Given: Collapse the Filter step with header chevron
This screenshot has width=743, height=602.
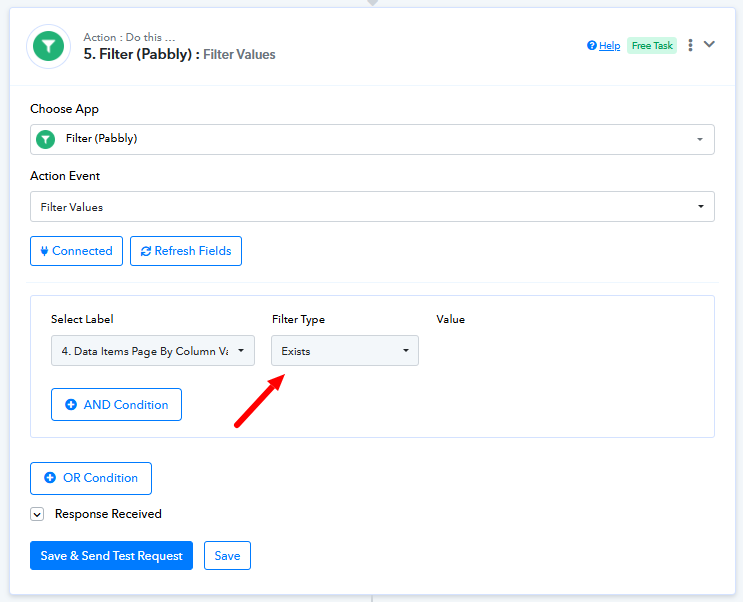Looking at the screenshot, I should click(x=709, y=45).
